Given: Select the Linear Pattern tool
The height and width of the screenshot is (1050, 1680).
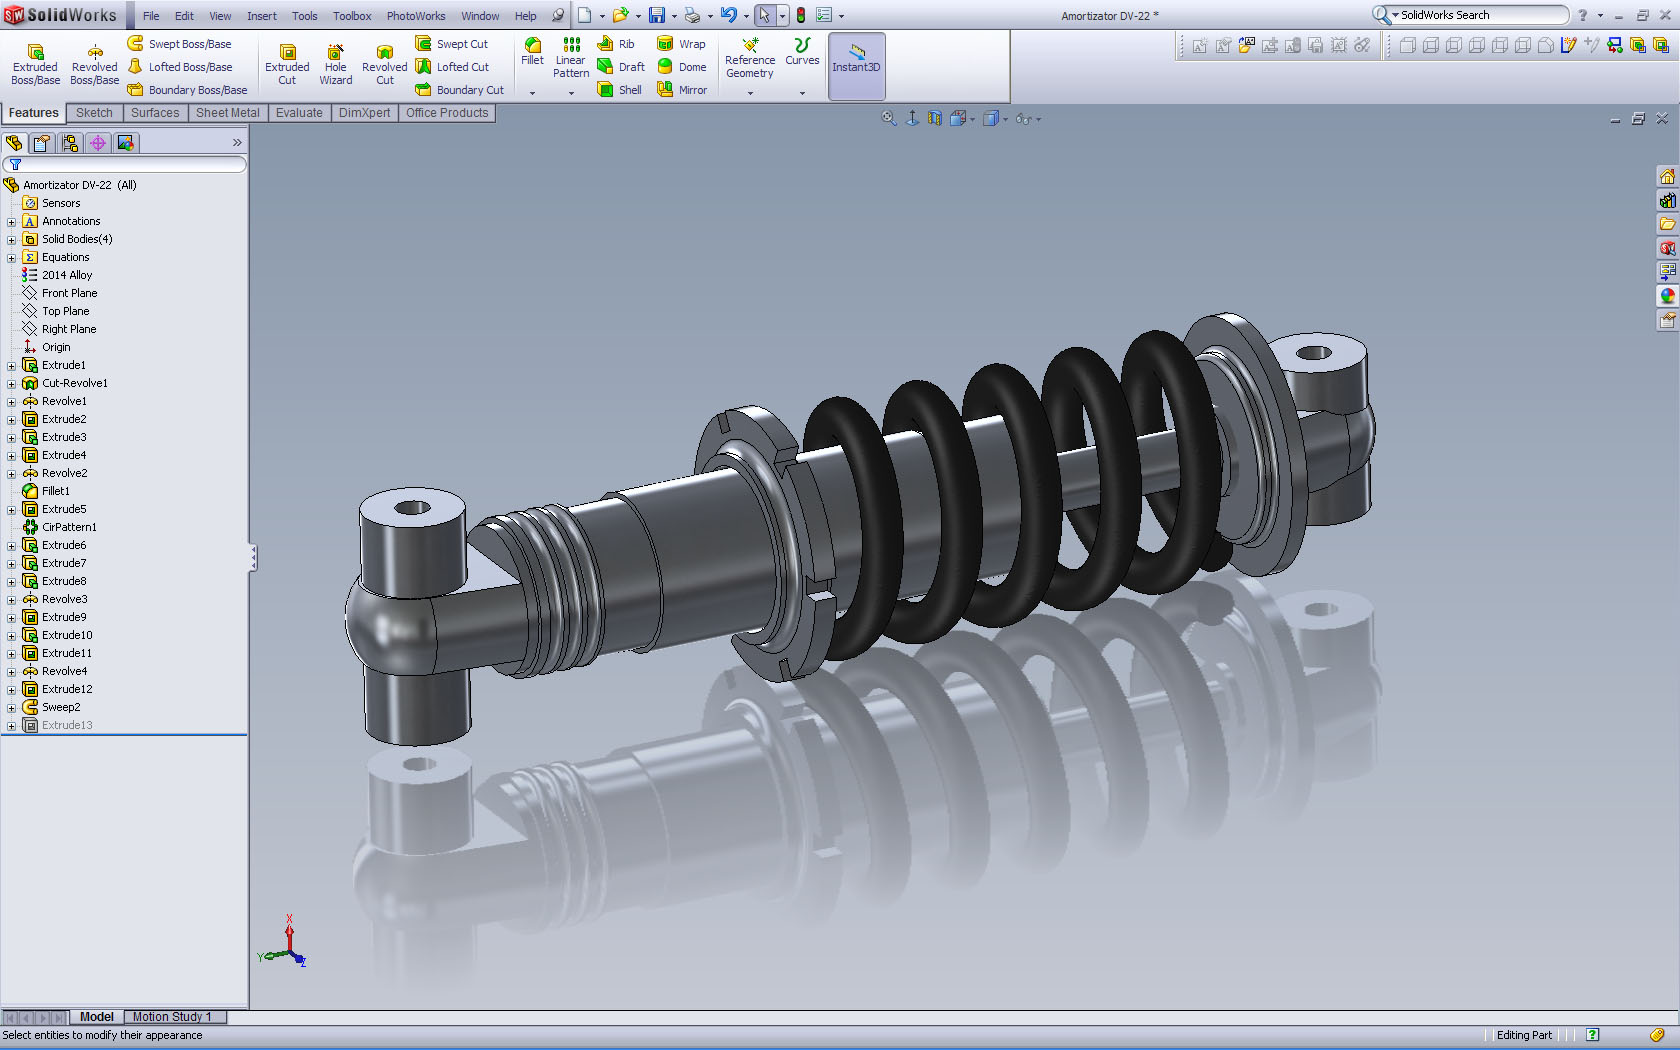Looking at the screenshot, I should [571, 58].
